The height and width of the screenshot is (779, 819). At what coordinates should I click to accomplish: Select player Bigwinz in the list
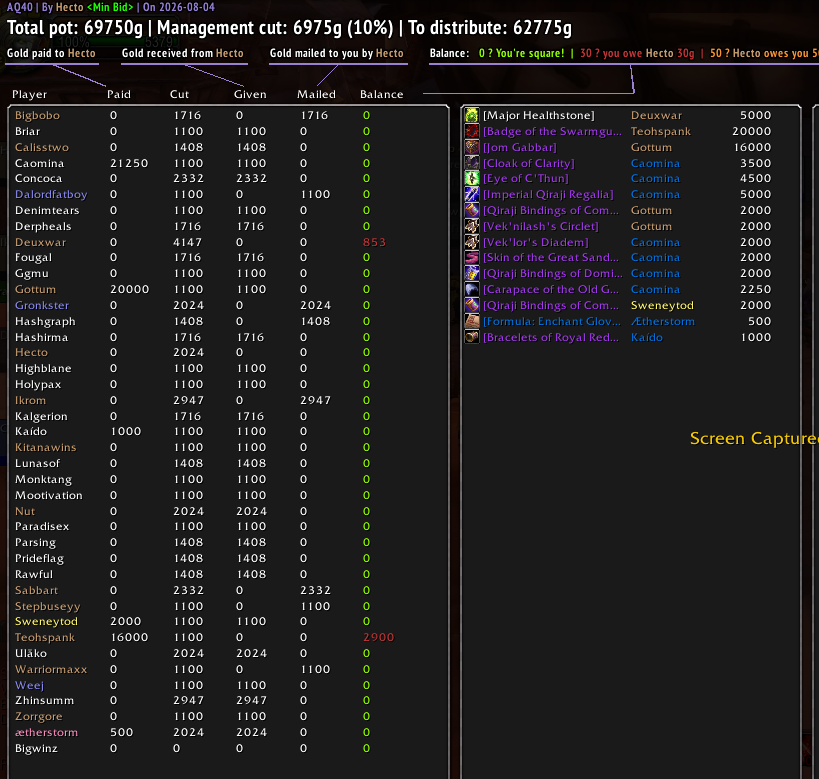point(36,748)
